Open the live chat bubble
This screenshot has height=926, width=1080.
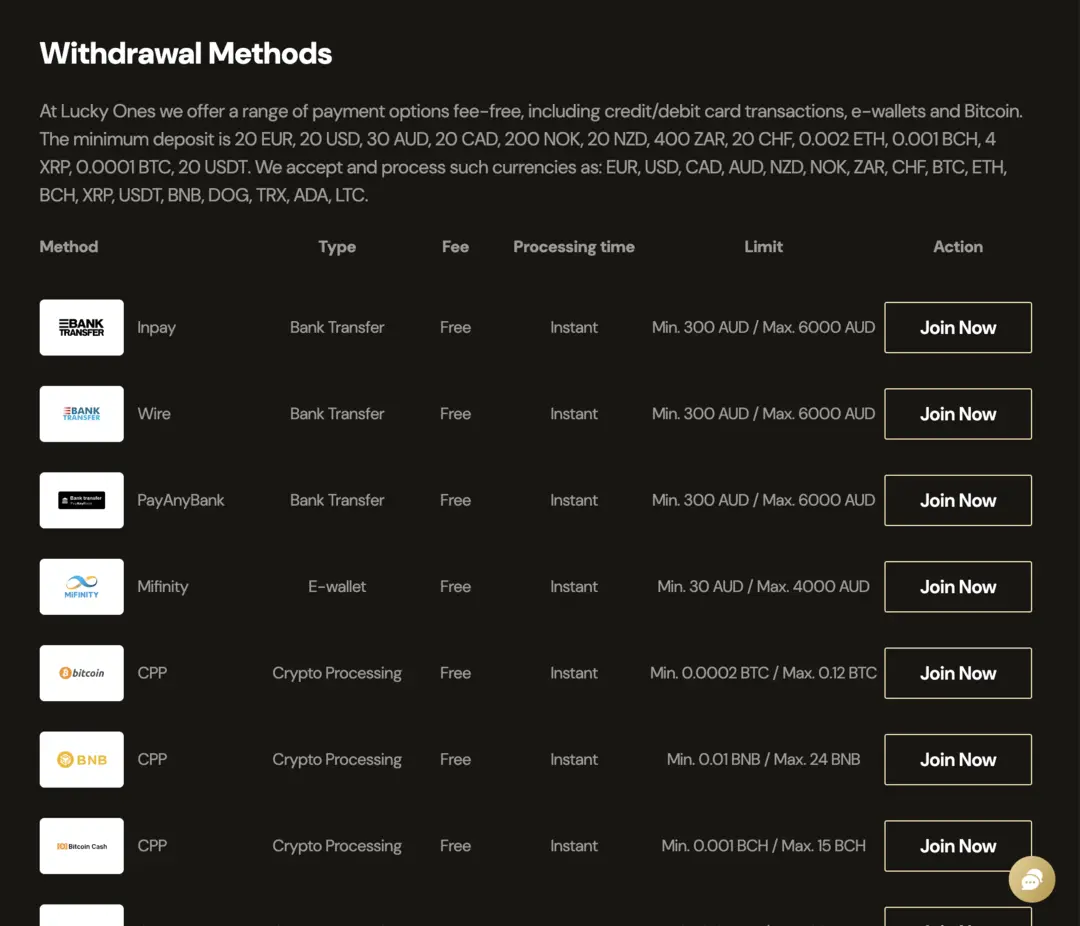(1031, 879)
